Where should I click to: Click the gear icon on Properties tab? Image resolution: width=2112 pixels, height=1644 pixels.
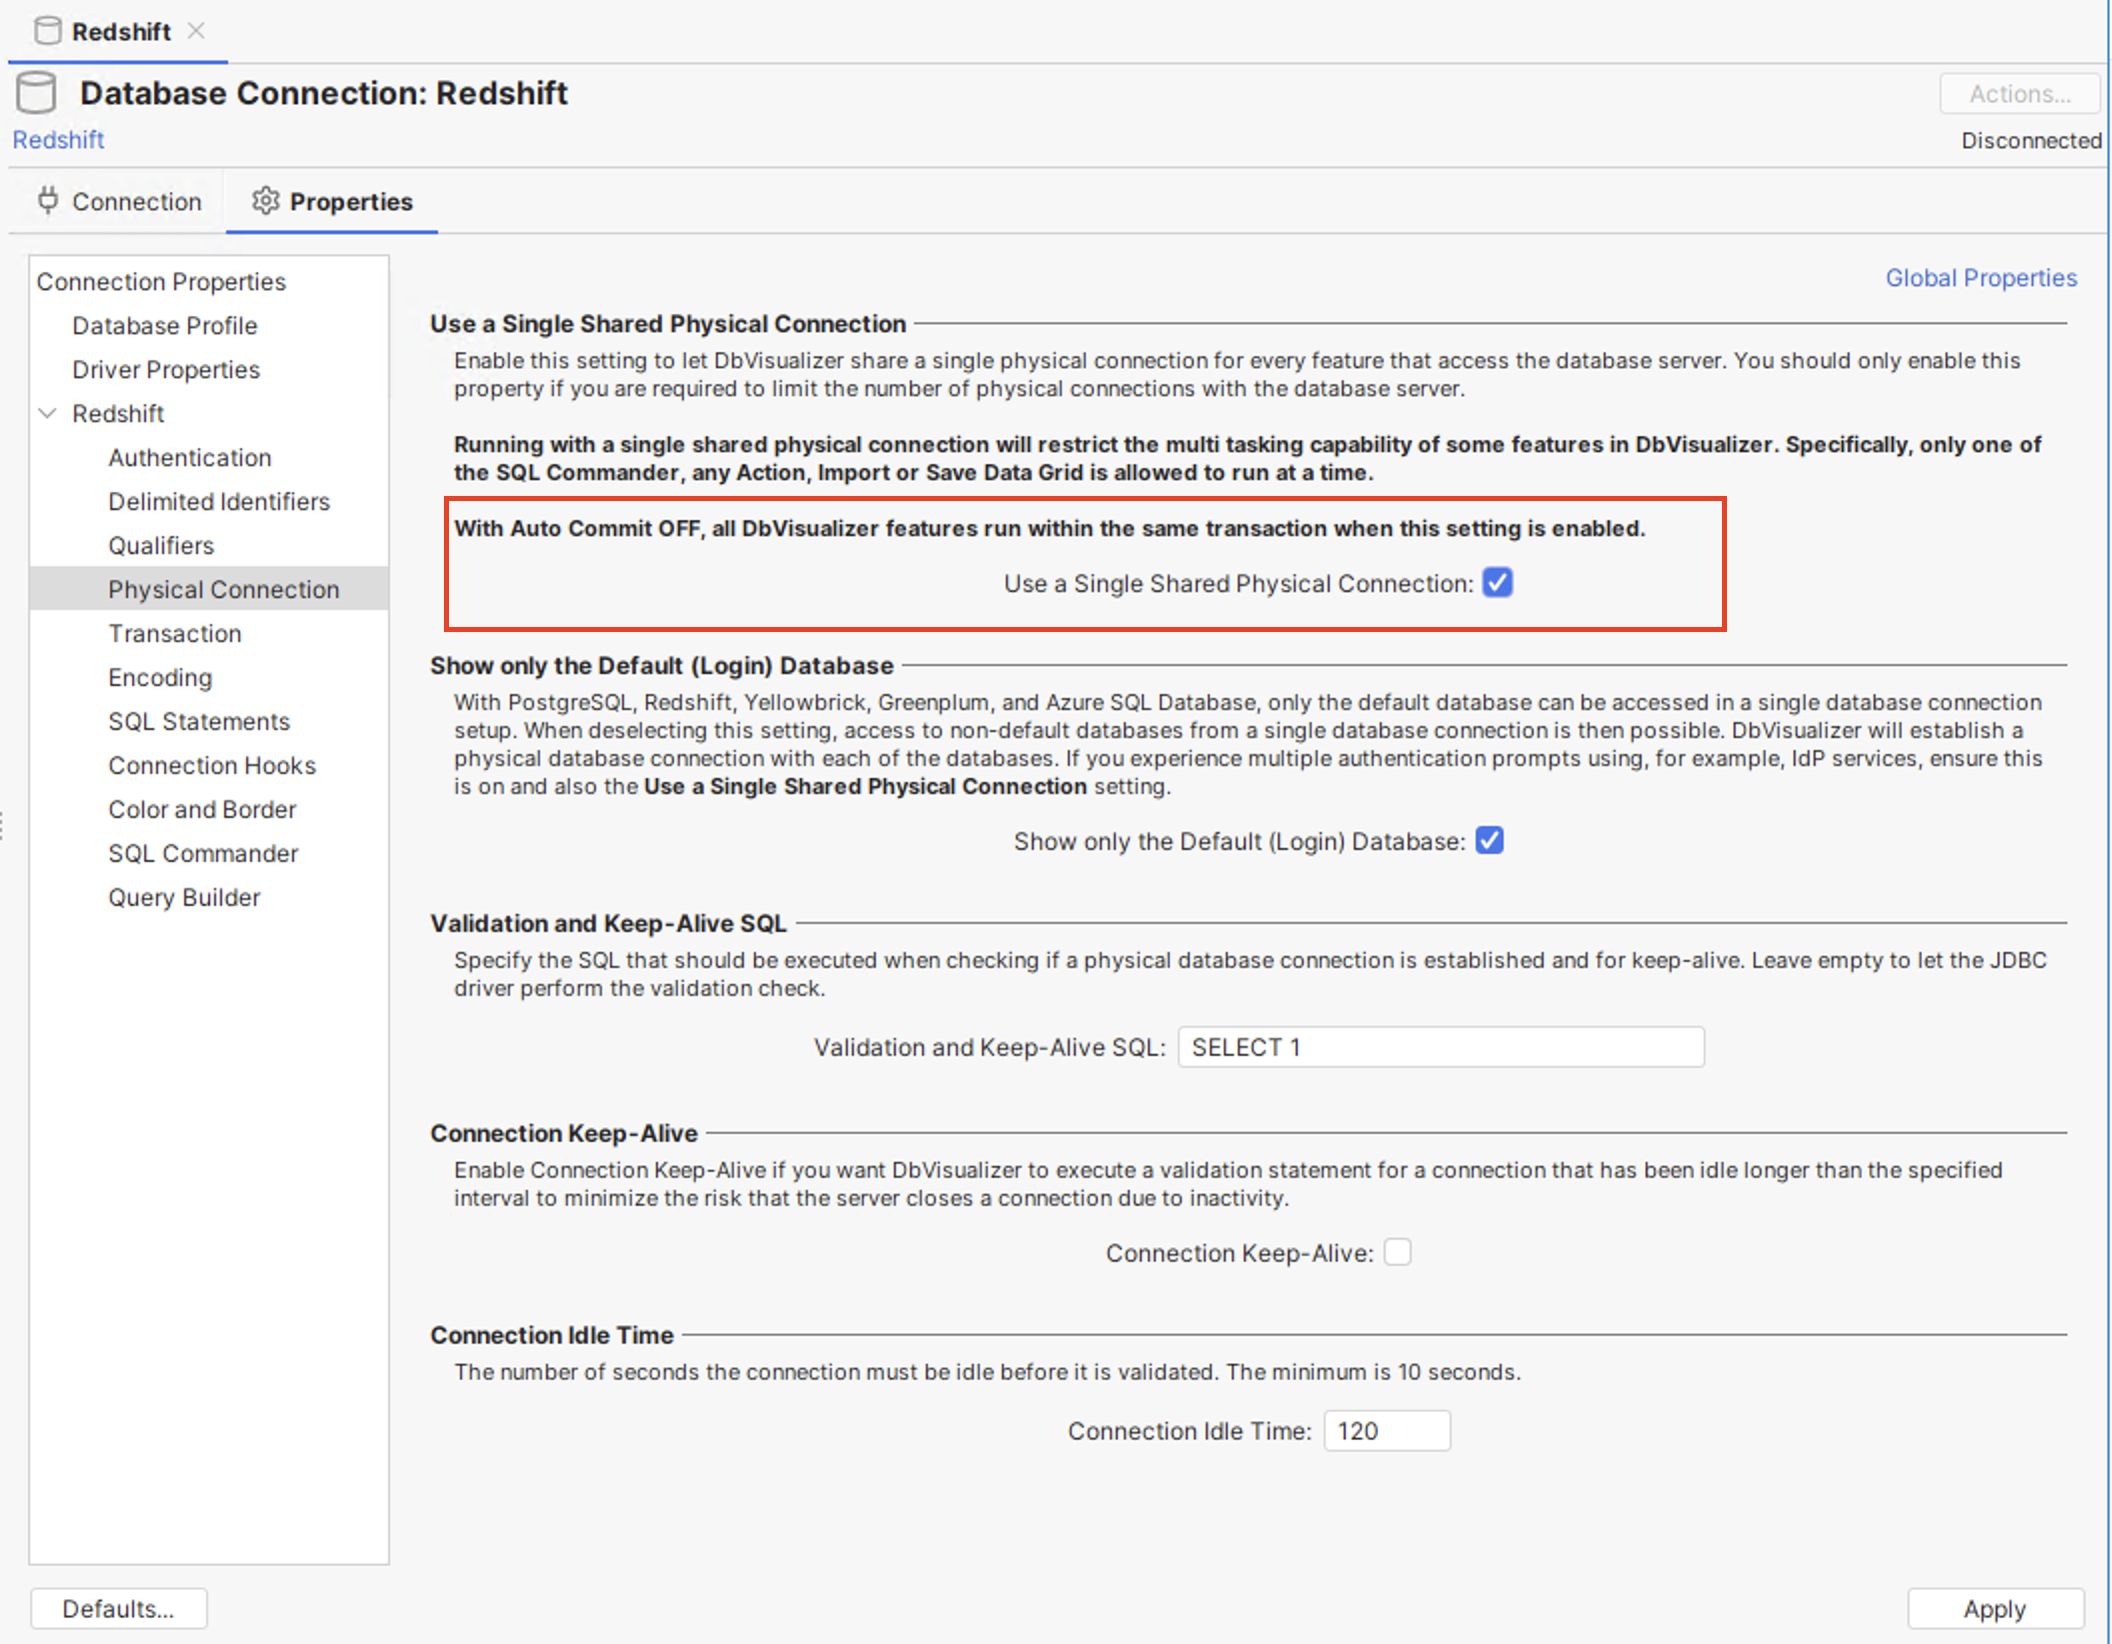pyautogui.click(x=265, y=201)
